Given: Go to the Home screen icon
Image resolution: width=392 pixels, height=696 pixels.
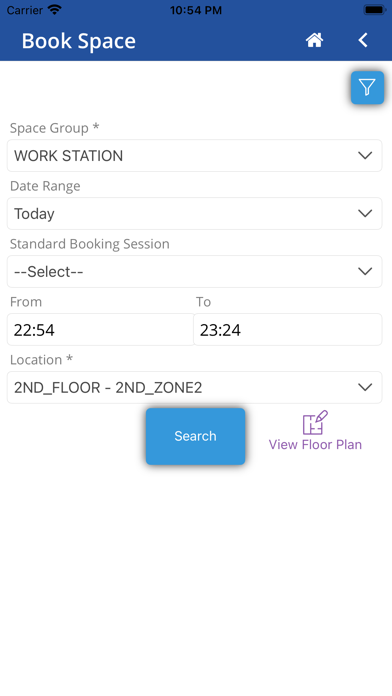Looking at the screenshot, I should [314, 40].
